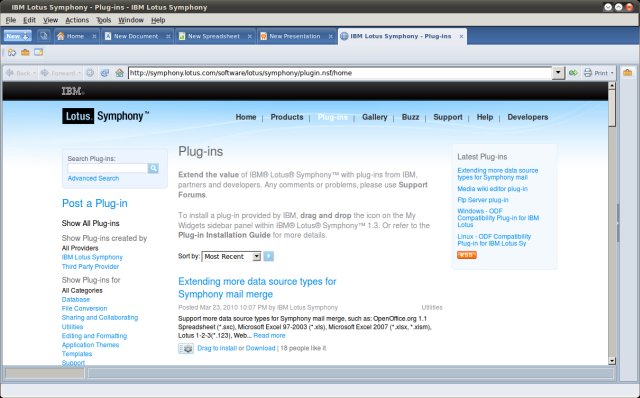Click in the URL address field

point(340,73)
